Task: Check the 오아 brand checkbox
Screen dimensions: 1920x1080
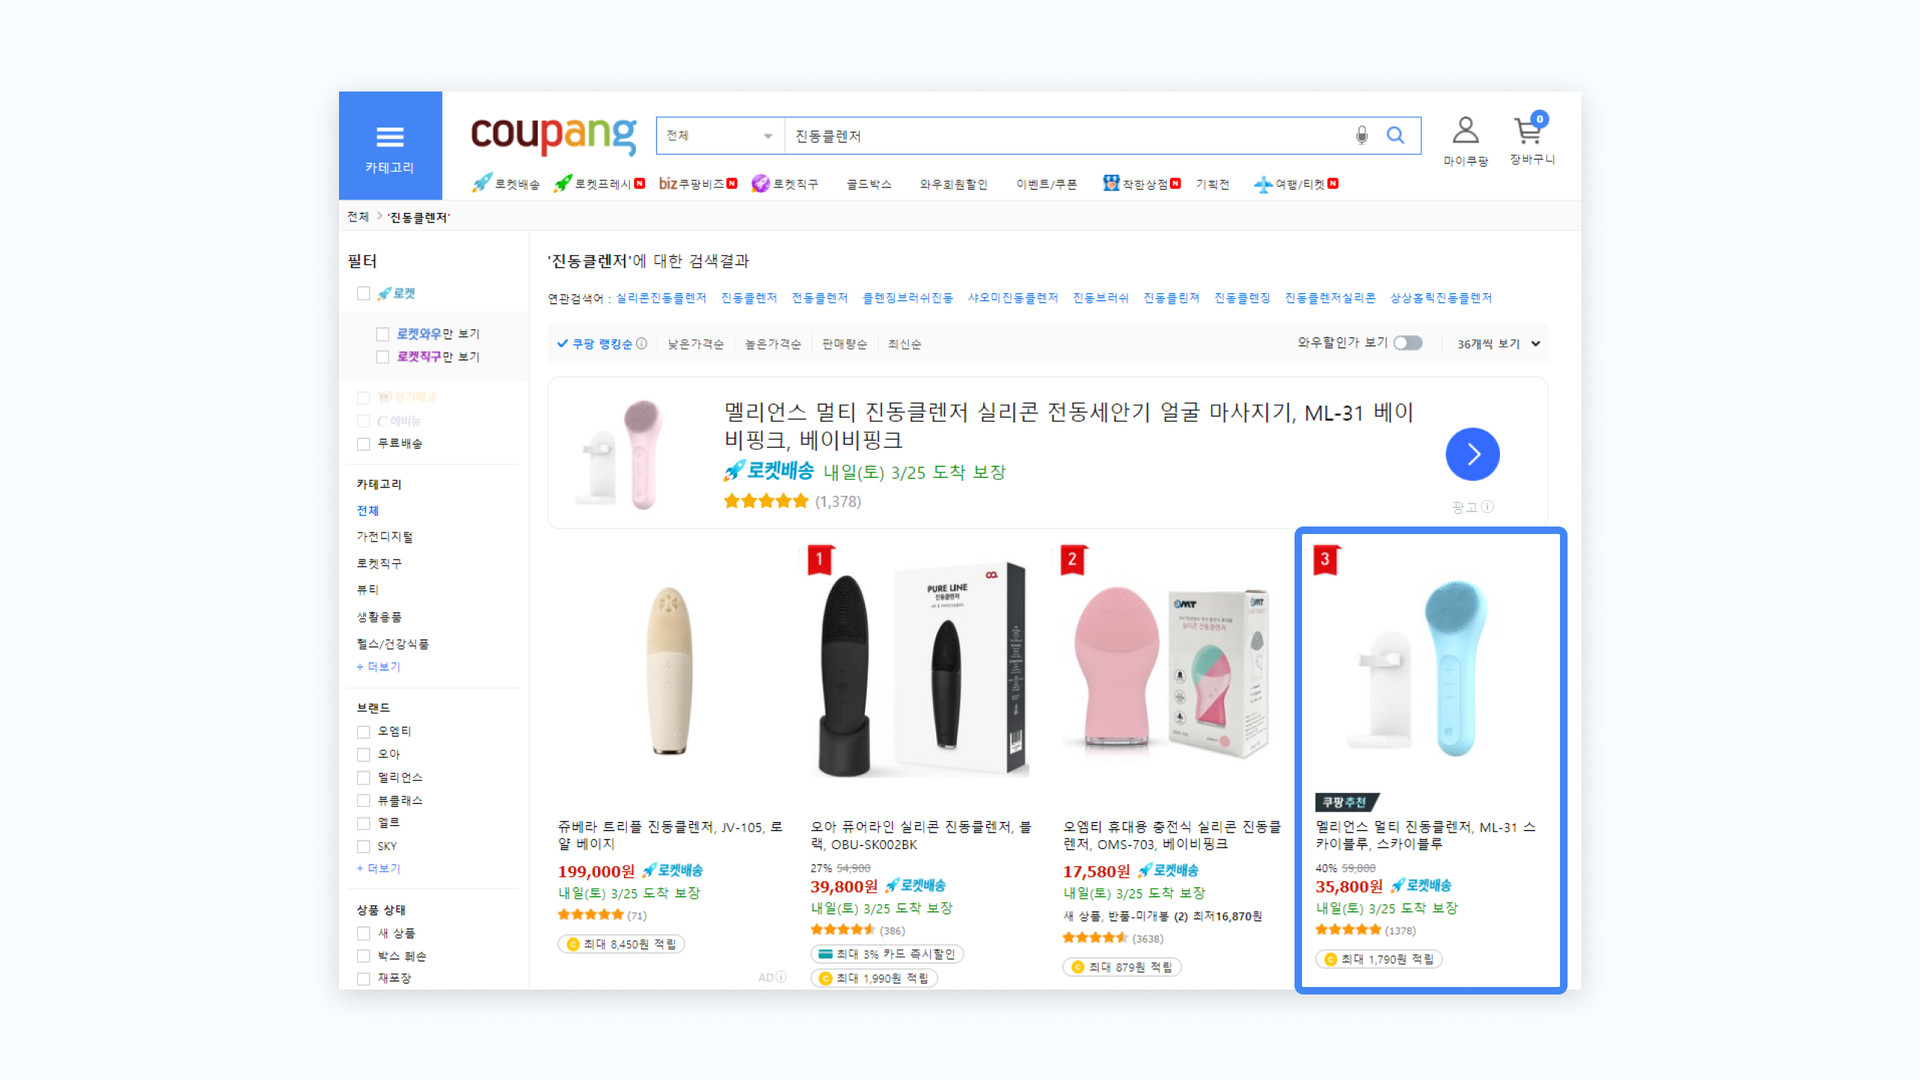Action: click(364, 755)
